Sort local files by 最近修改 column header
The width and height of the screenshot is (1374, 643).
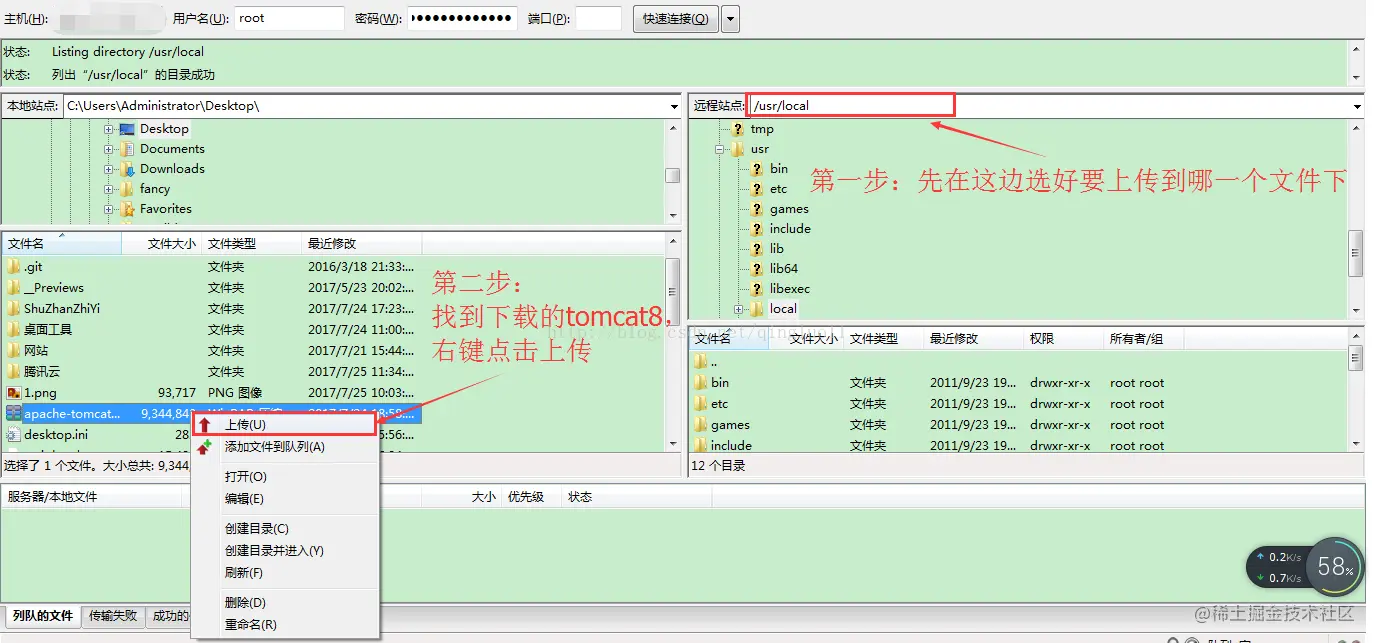point(361,244)
